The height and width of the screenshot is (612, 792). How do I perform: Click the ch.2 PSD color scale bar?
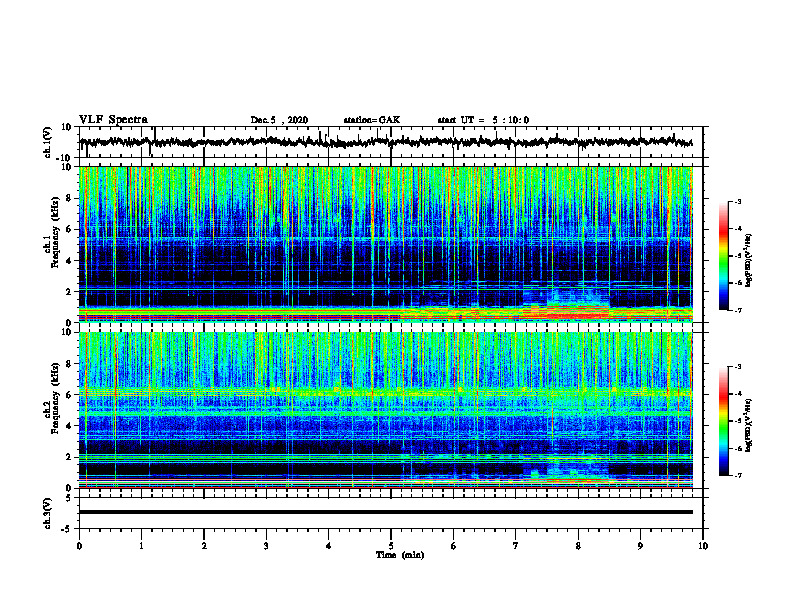(x=724, y=421)
